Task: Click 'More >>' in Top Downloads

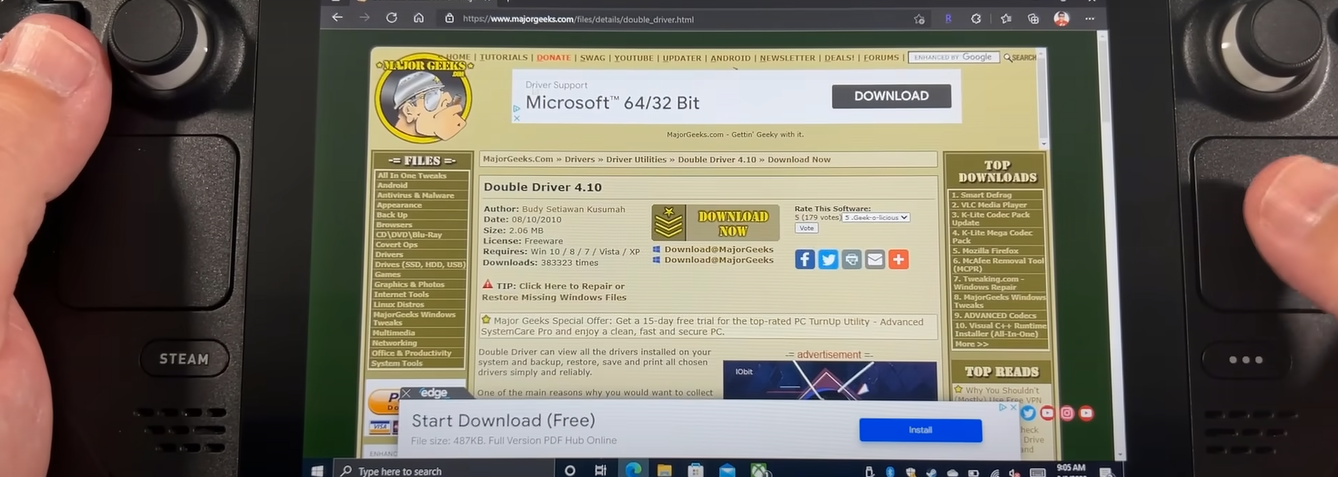Action: (971, 344)
